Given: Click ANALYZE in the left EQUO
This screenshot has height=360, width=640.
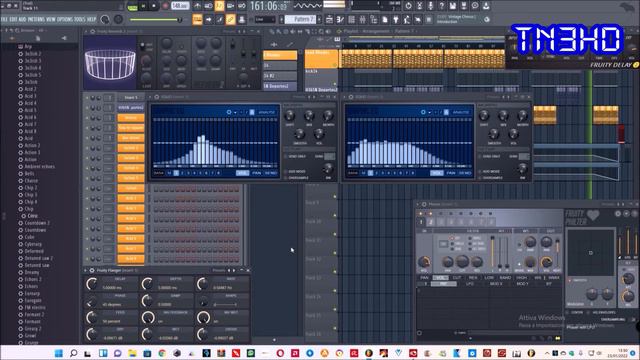Looking at the screenshot, I should pos(267,112).
